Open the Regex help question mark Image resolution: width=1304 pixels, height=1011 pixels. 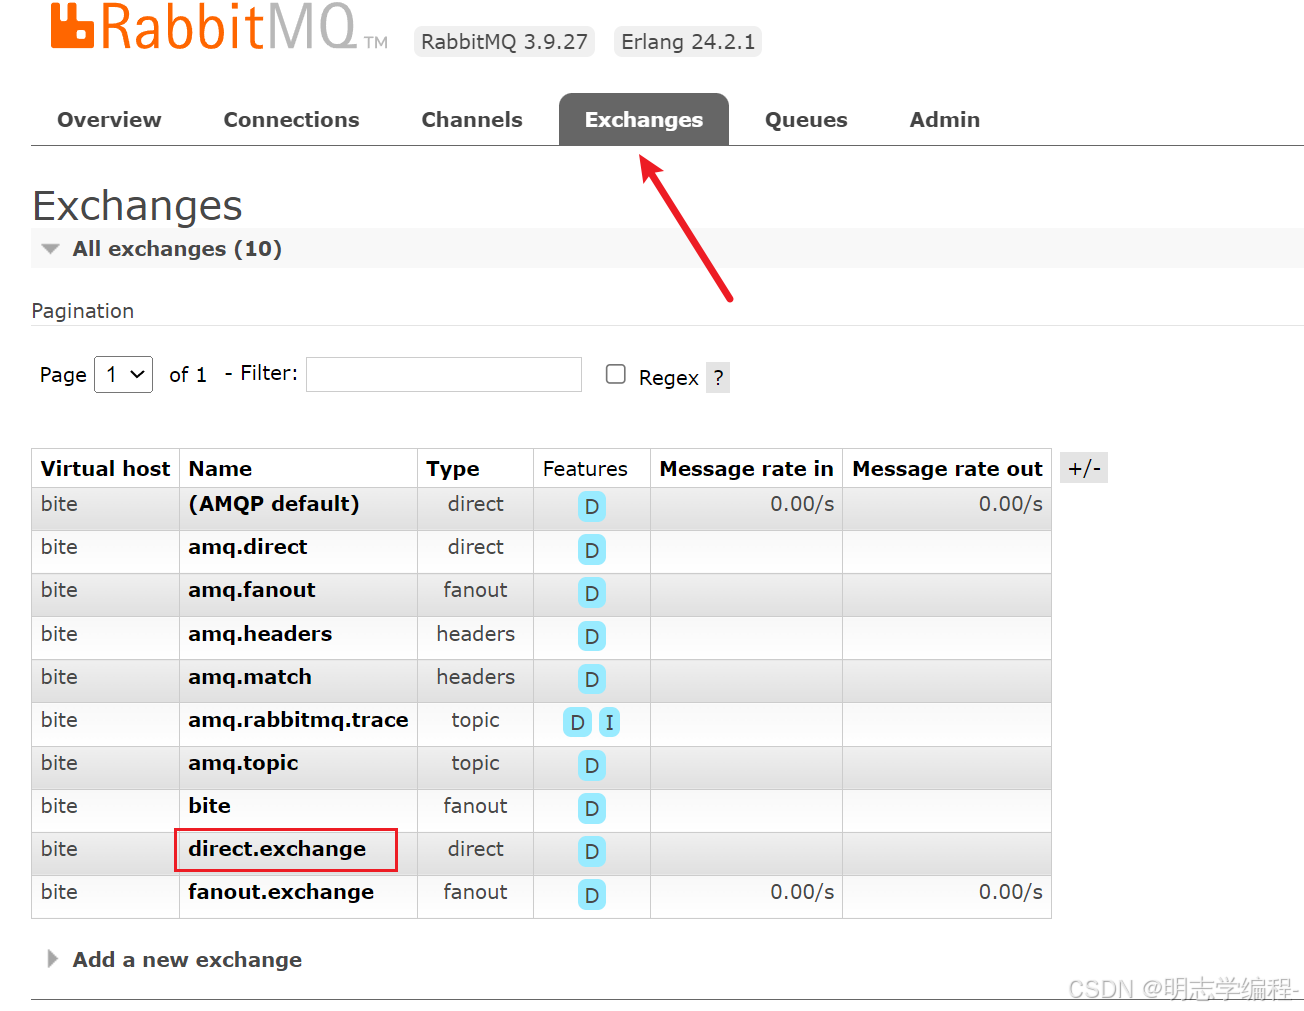pyautogui.click(x=718, y=378)
